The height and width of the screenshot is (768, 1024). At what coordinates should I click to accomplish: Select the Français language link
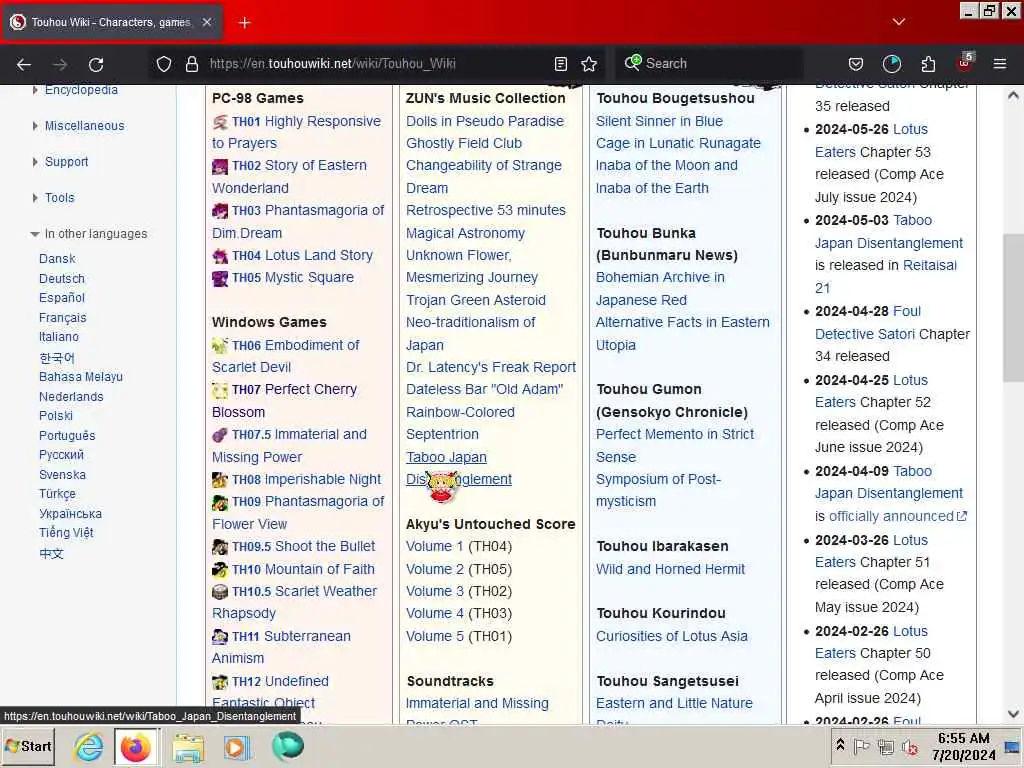(x=63, y=318)
